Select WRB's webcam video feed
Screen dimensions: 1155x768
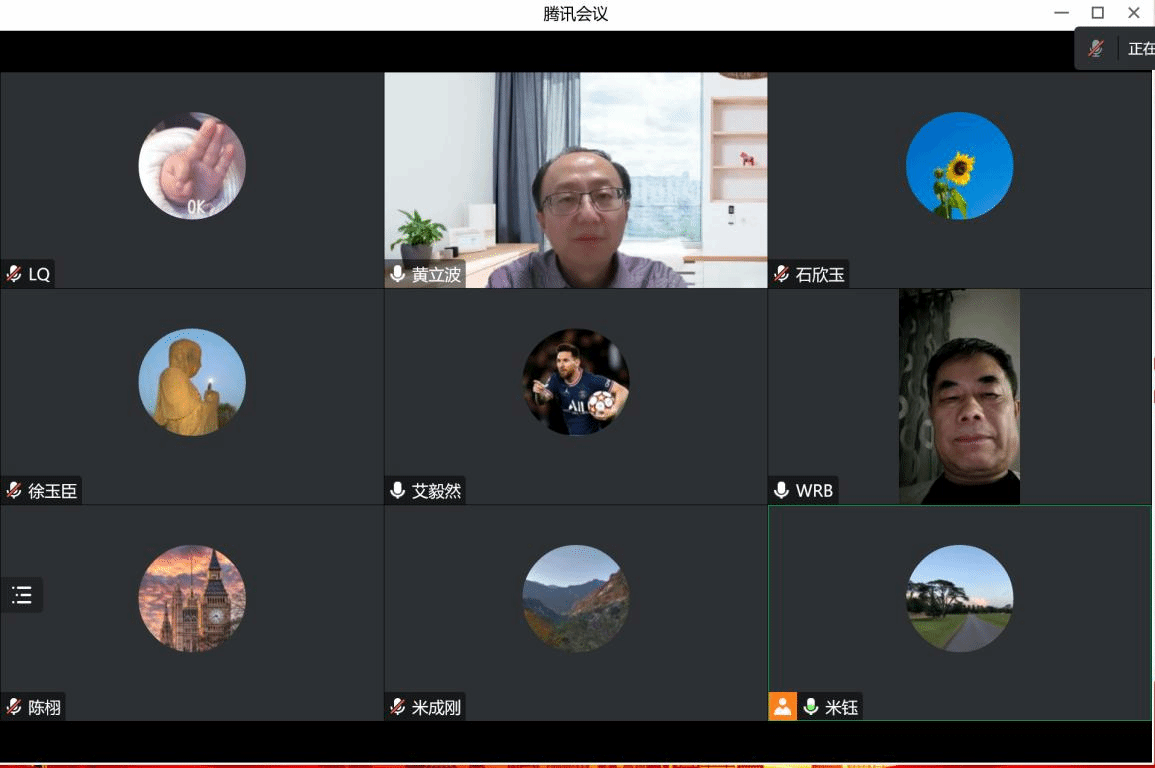959,396
